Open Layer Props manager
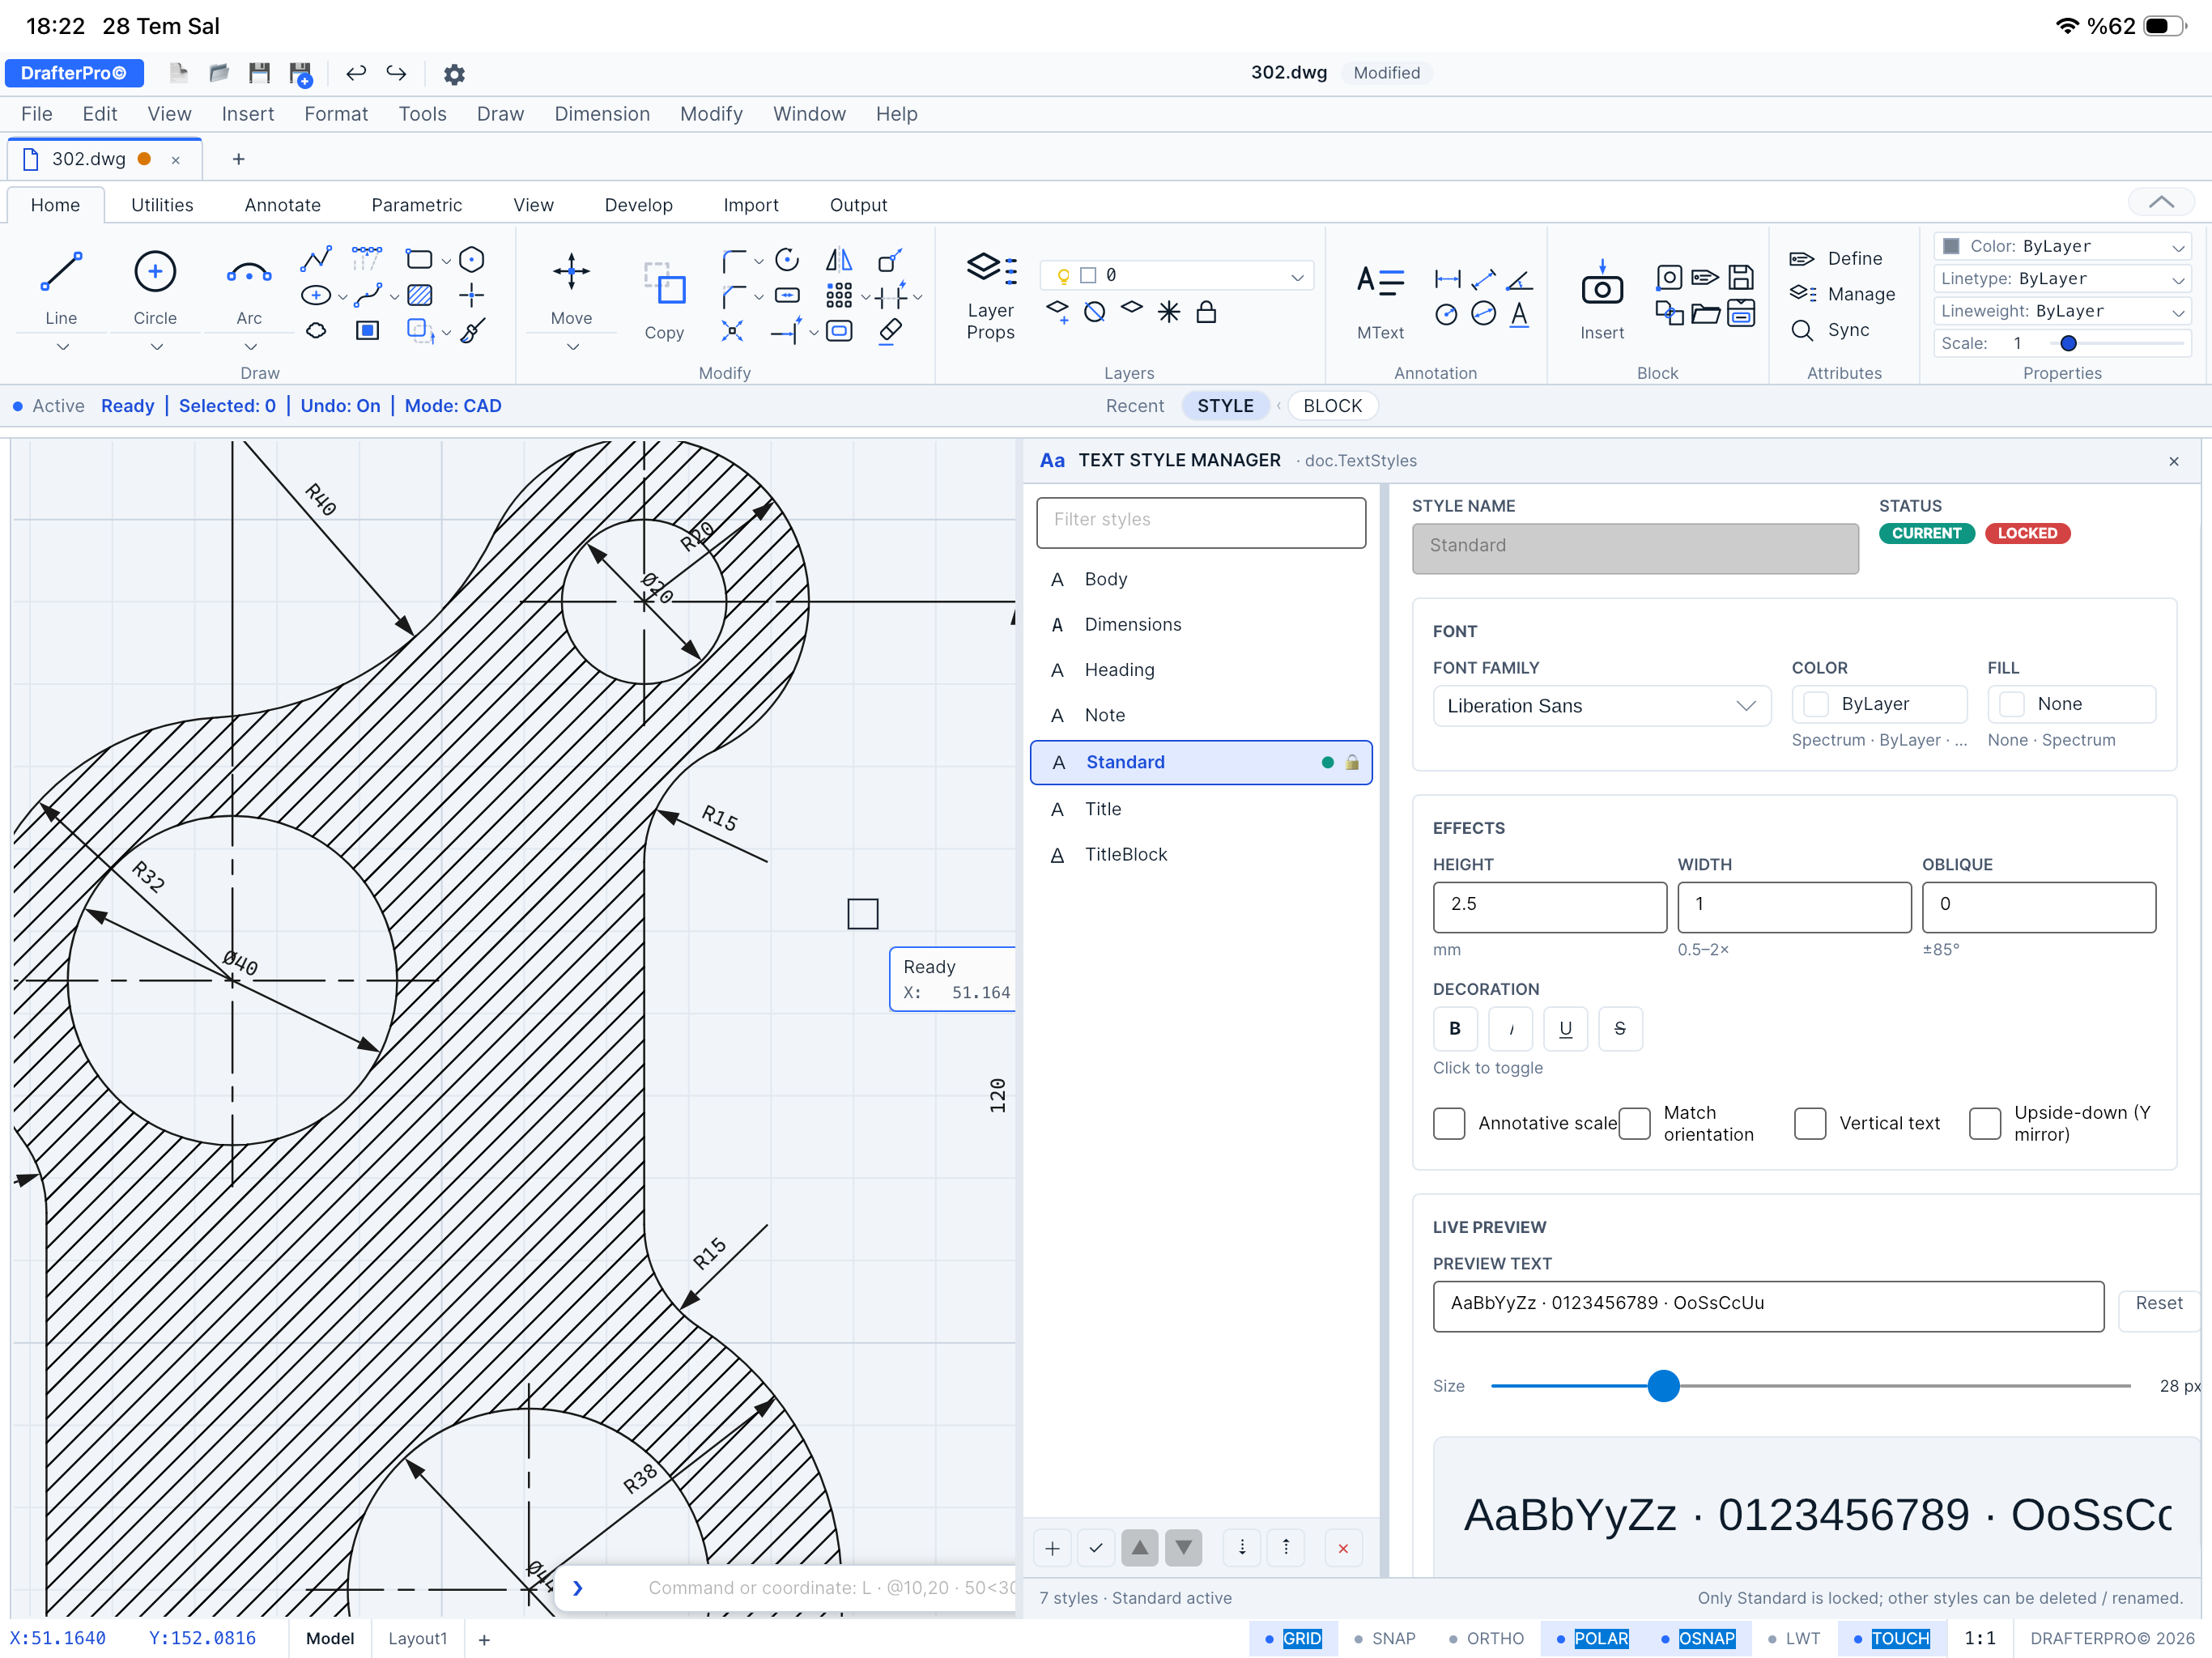This screenshot has width=2212, height=1658. [990, 295]
